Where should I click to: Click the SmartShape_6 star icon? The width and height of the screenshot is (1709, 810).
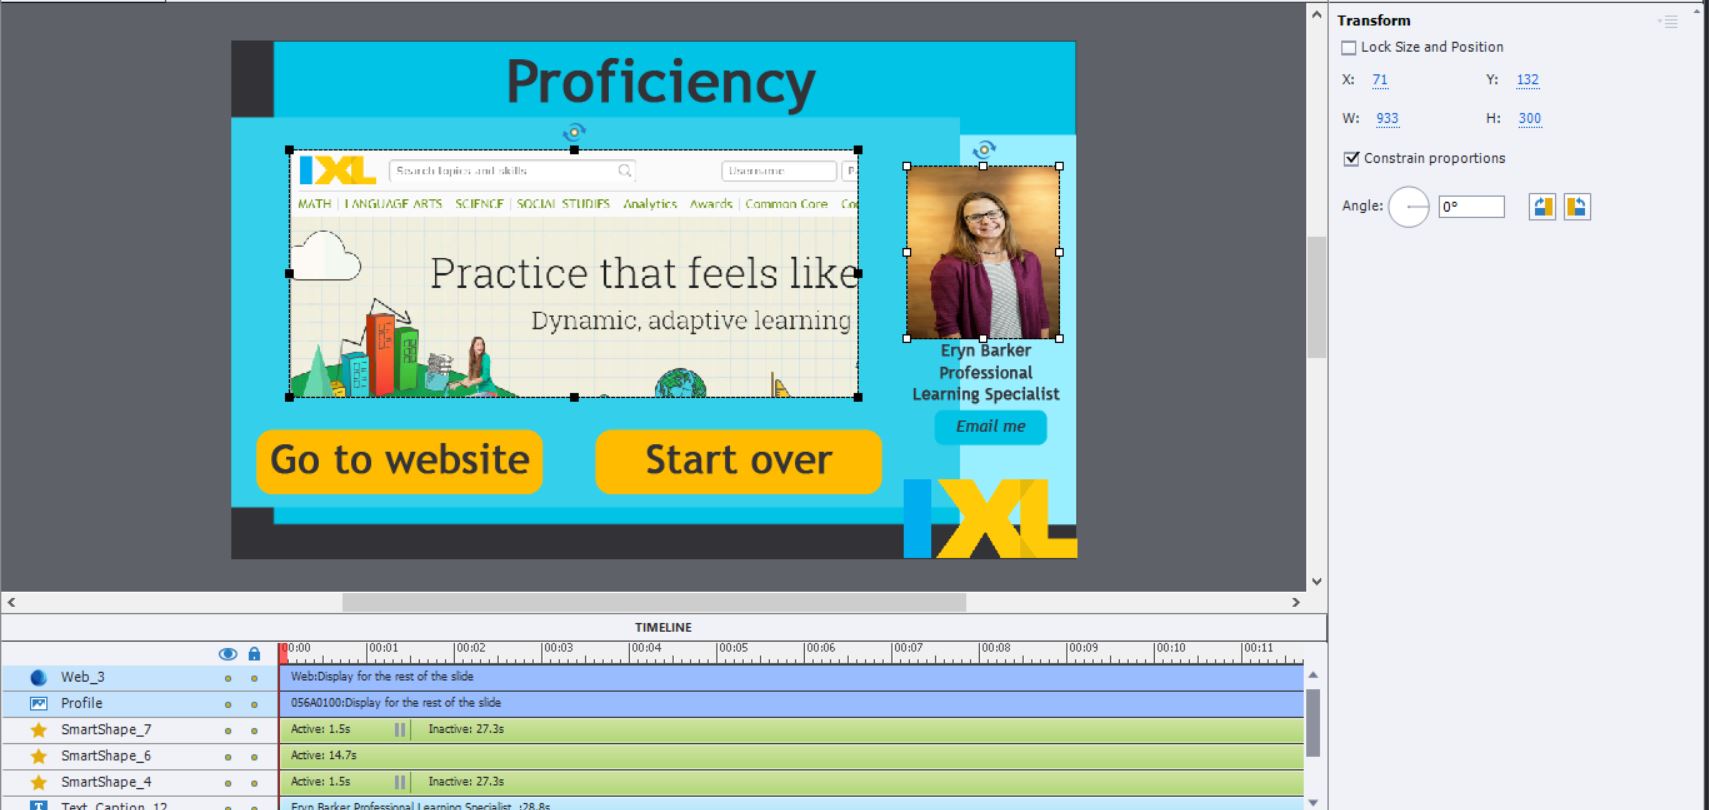coord(39,756)
